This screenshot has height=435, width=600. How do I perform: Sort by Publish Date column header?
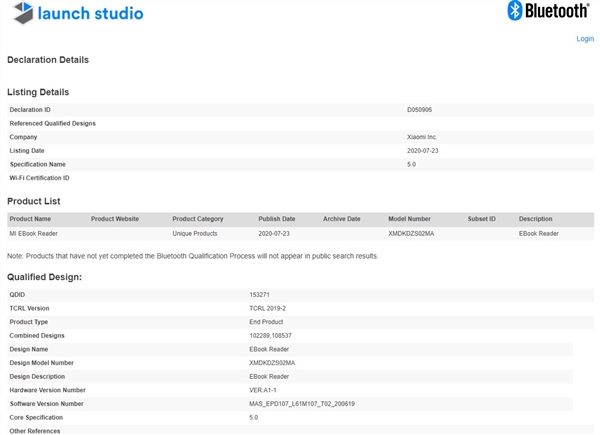[277, 219]
